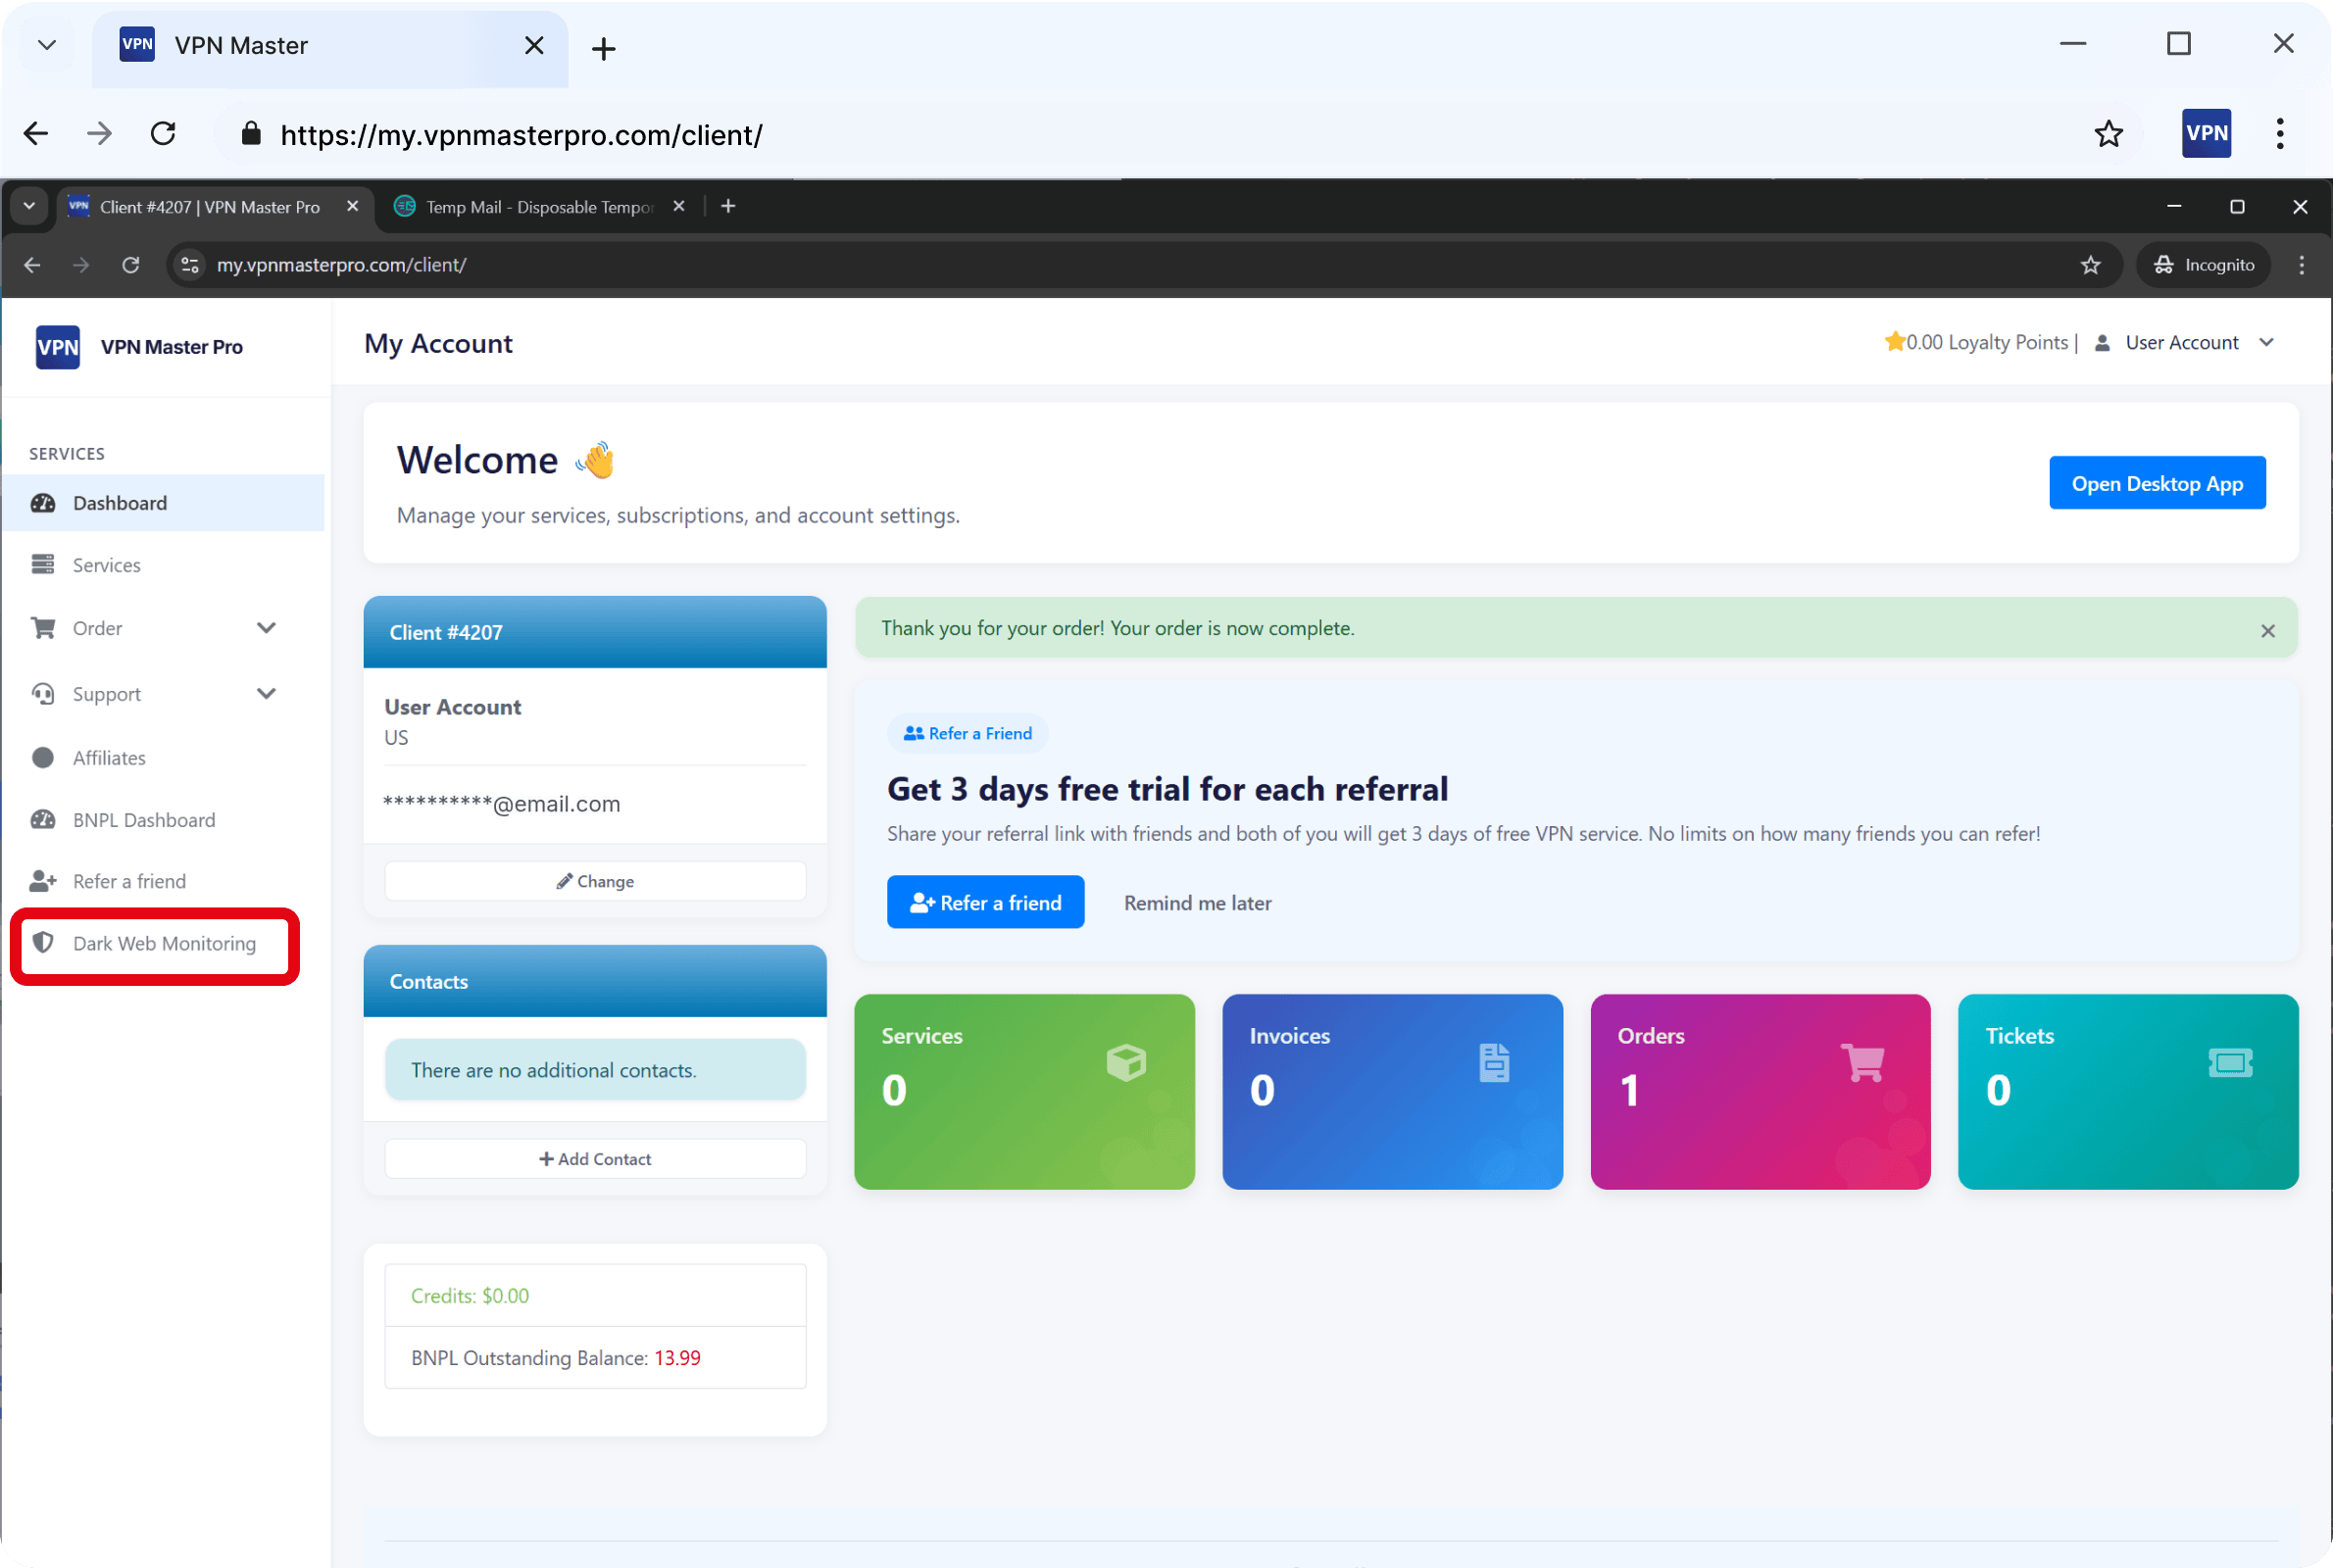Click the Support headset icon

(43, 694)
